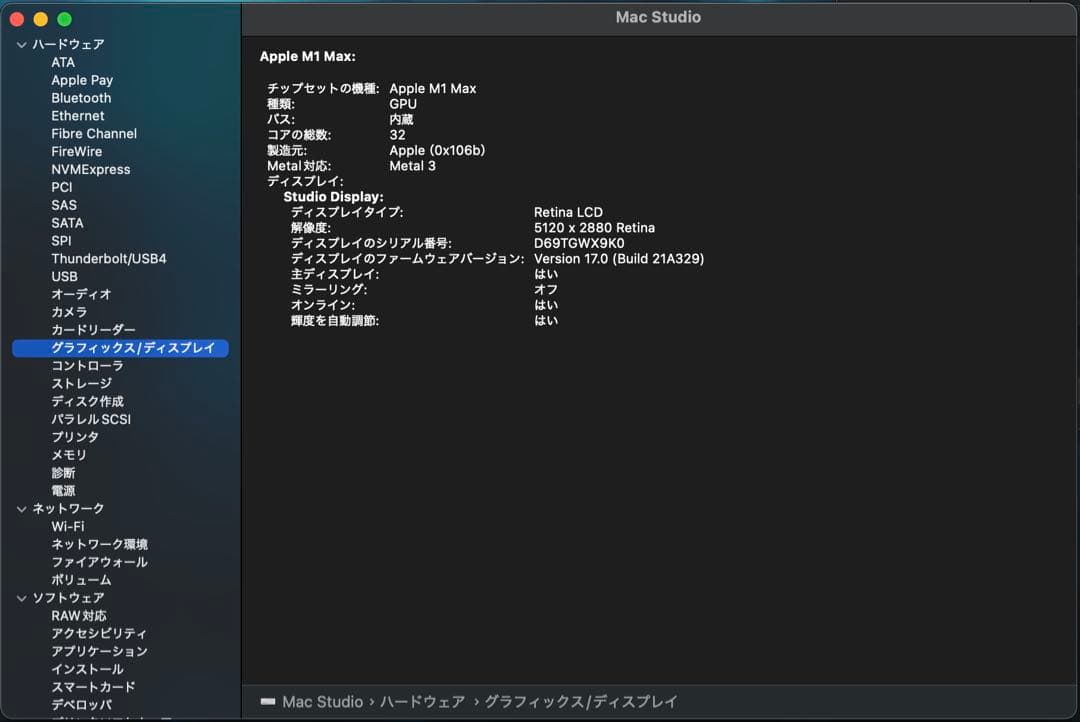This screenshot has width=1080, height=722.
Task: Open the Thunderbolt/USB4 section
Action: pos(110,258)
